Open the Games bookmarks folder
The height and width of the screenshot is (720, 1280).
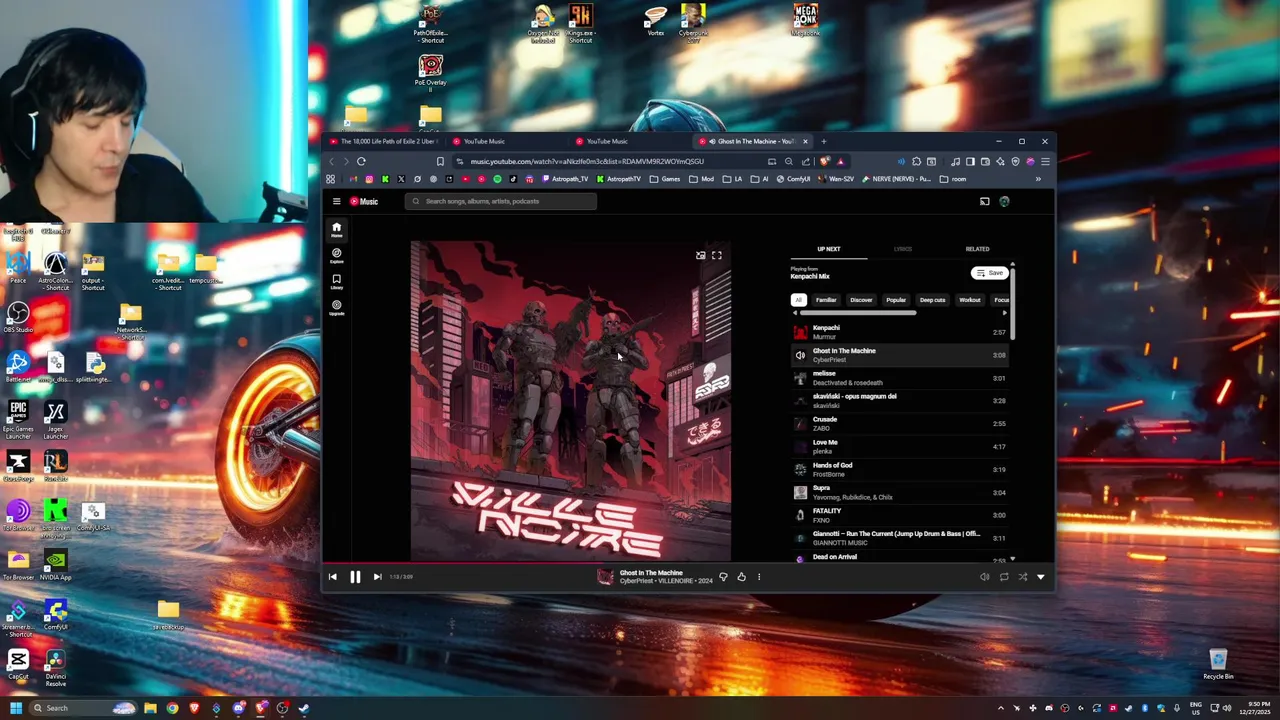[x=665, y=179]
